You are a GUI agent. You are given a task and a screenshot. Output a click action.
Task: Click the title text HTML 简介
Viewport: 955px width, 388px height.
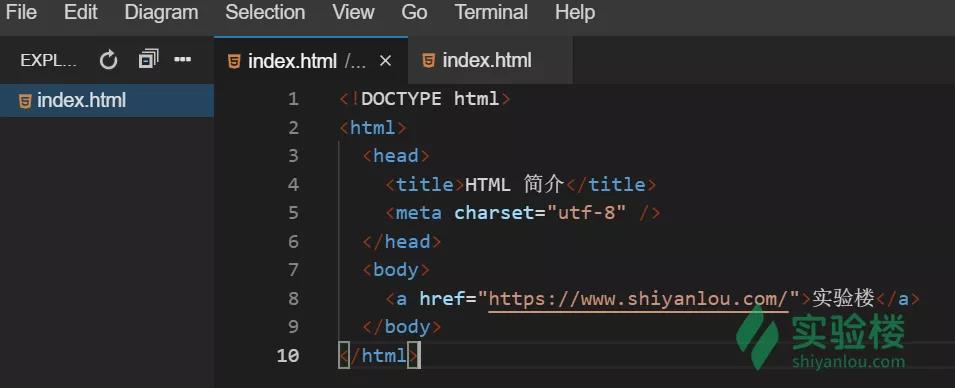[x=516, y=185]
